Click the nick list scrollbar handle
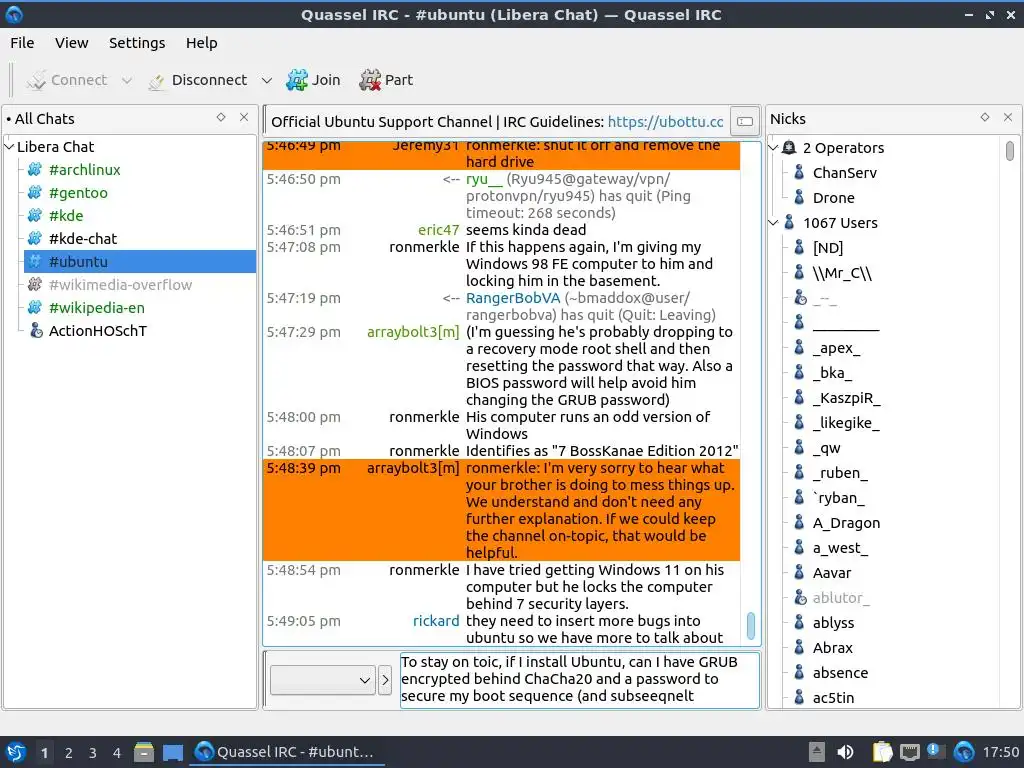This screenshot has height=768, width=1024. [x=1010, y=151]
